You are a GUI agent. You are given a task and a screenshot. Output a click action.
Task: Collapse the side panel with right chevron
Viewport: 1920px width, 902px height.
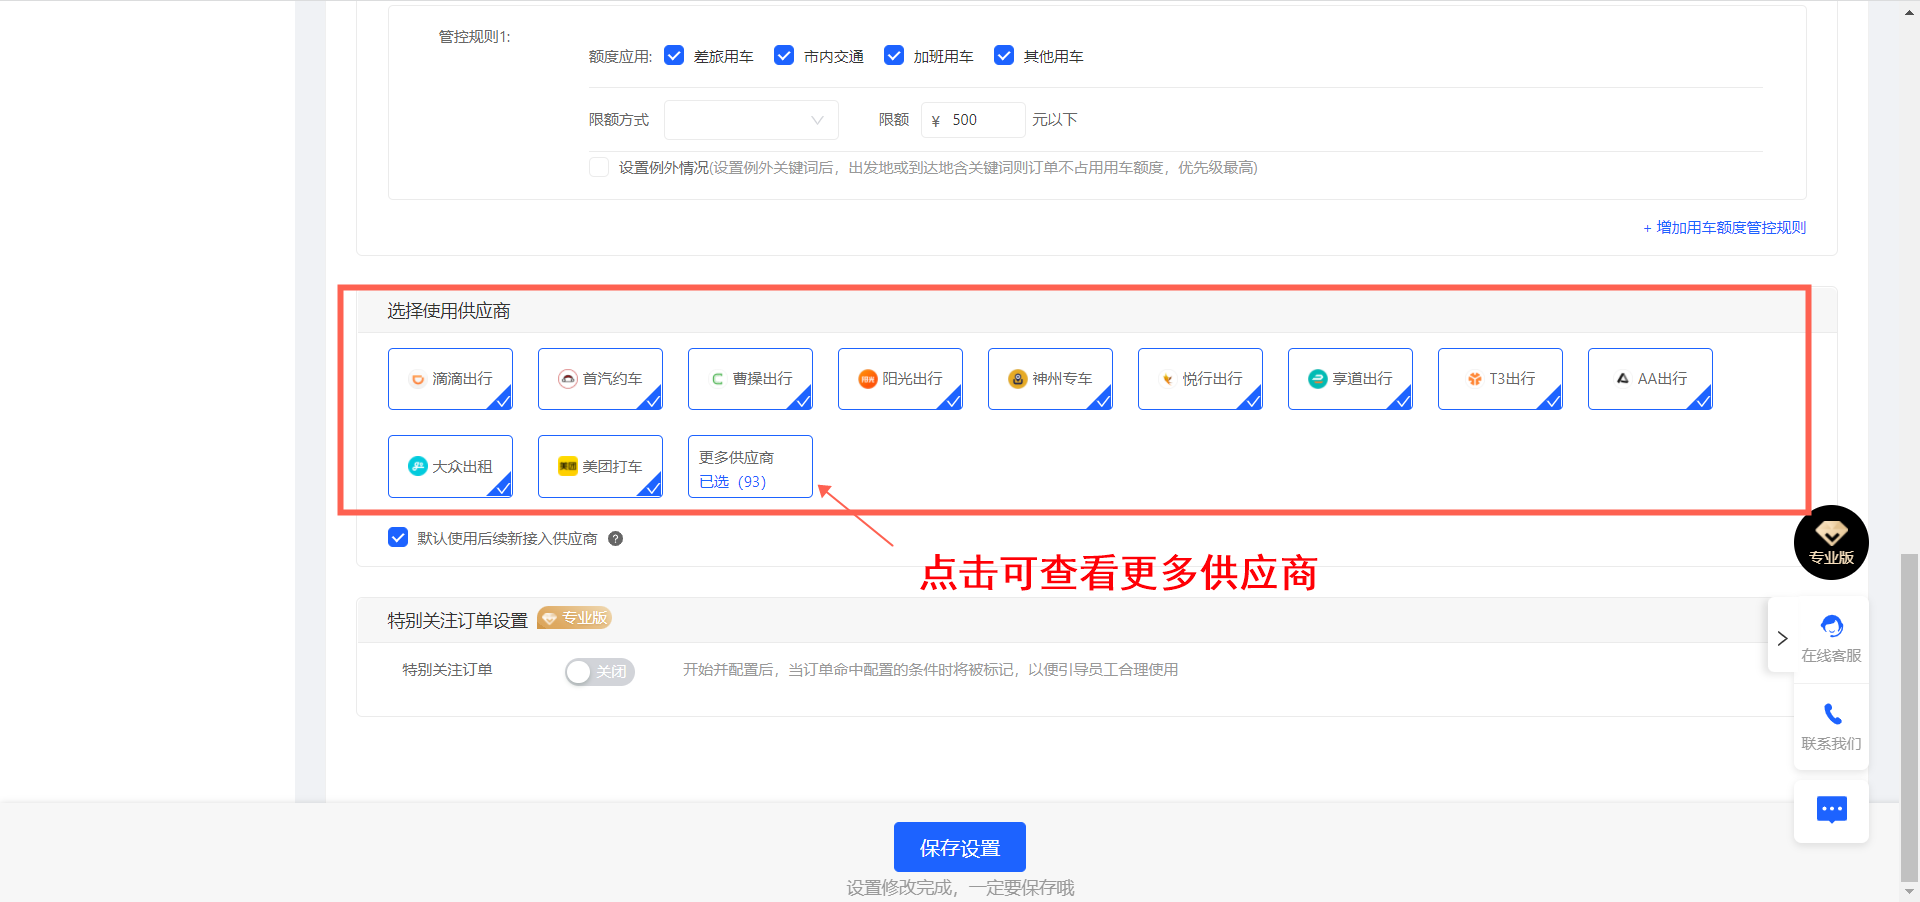pos(1782,638)
